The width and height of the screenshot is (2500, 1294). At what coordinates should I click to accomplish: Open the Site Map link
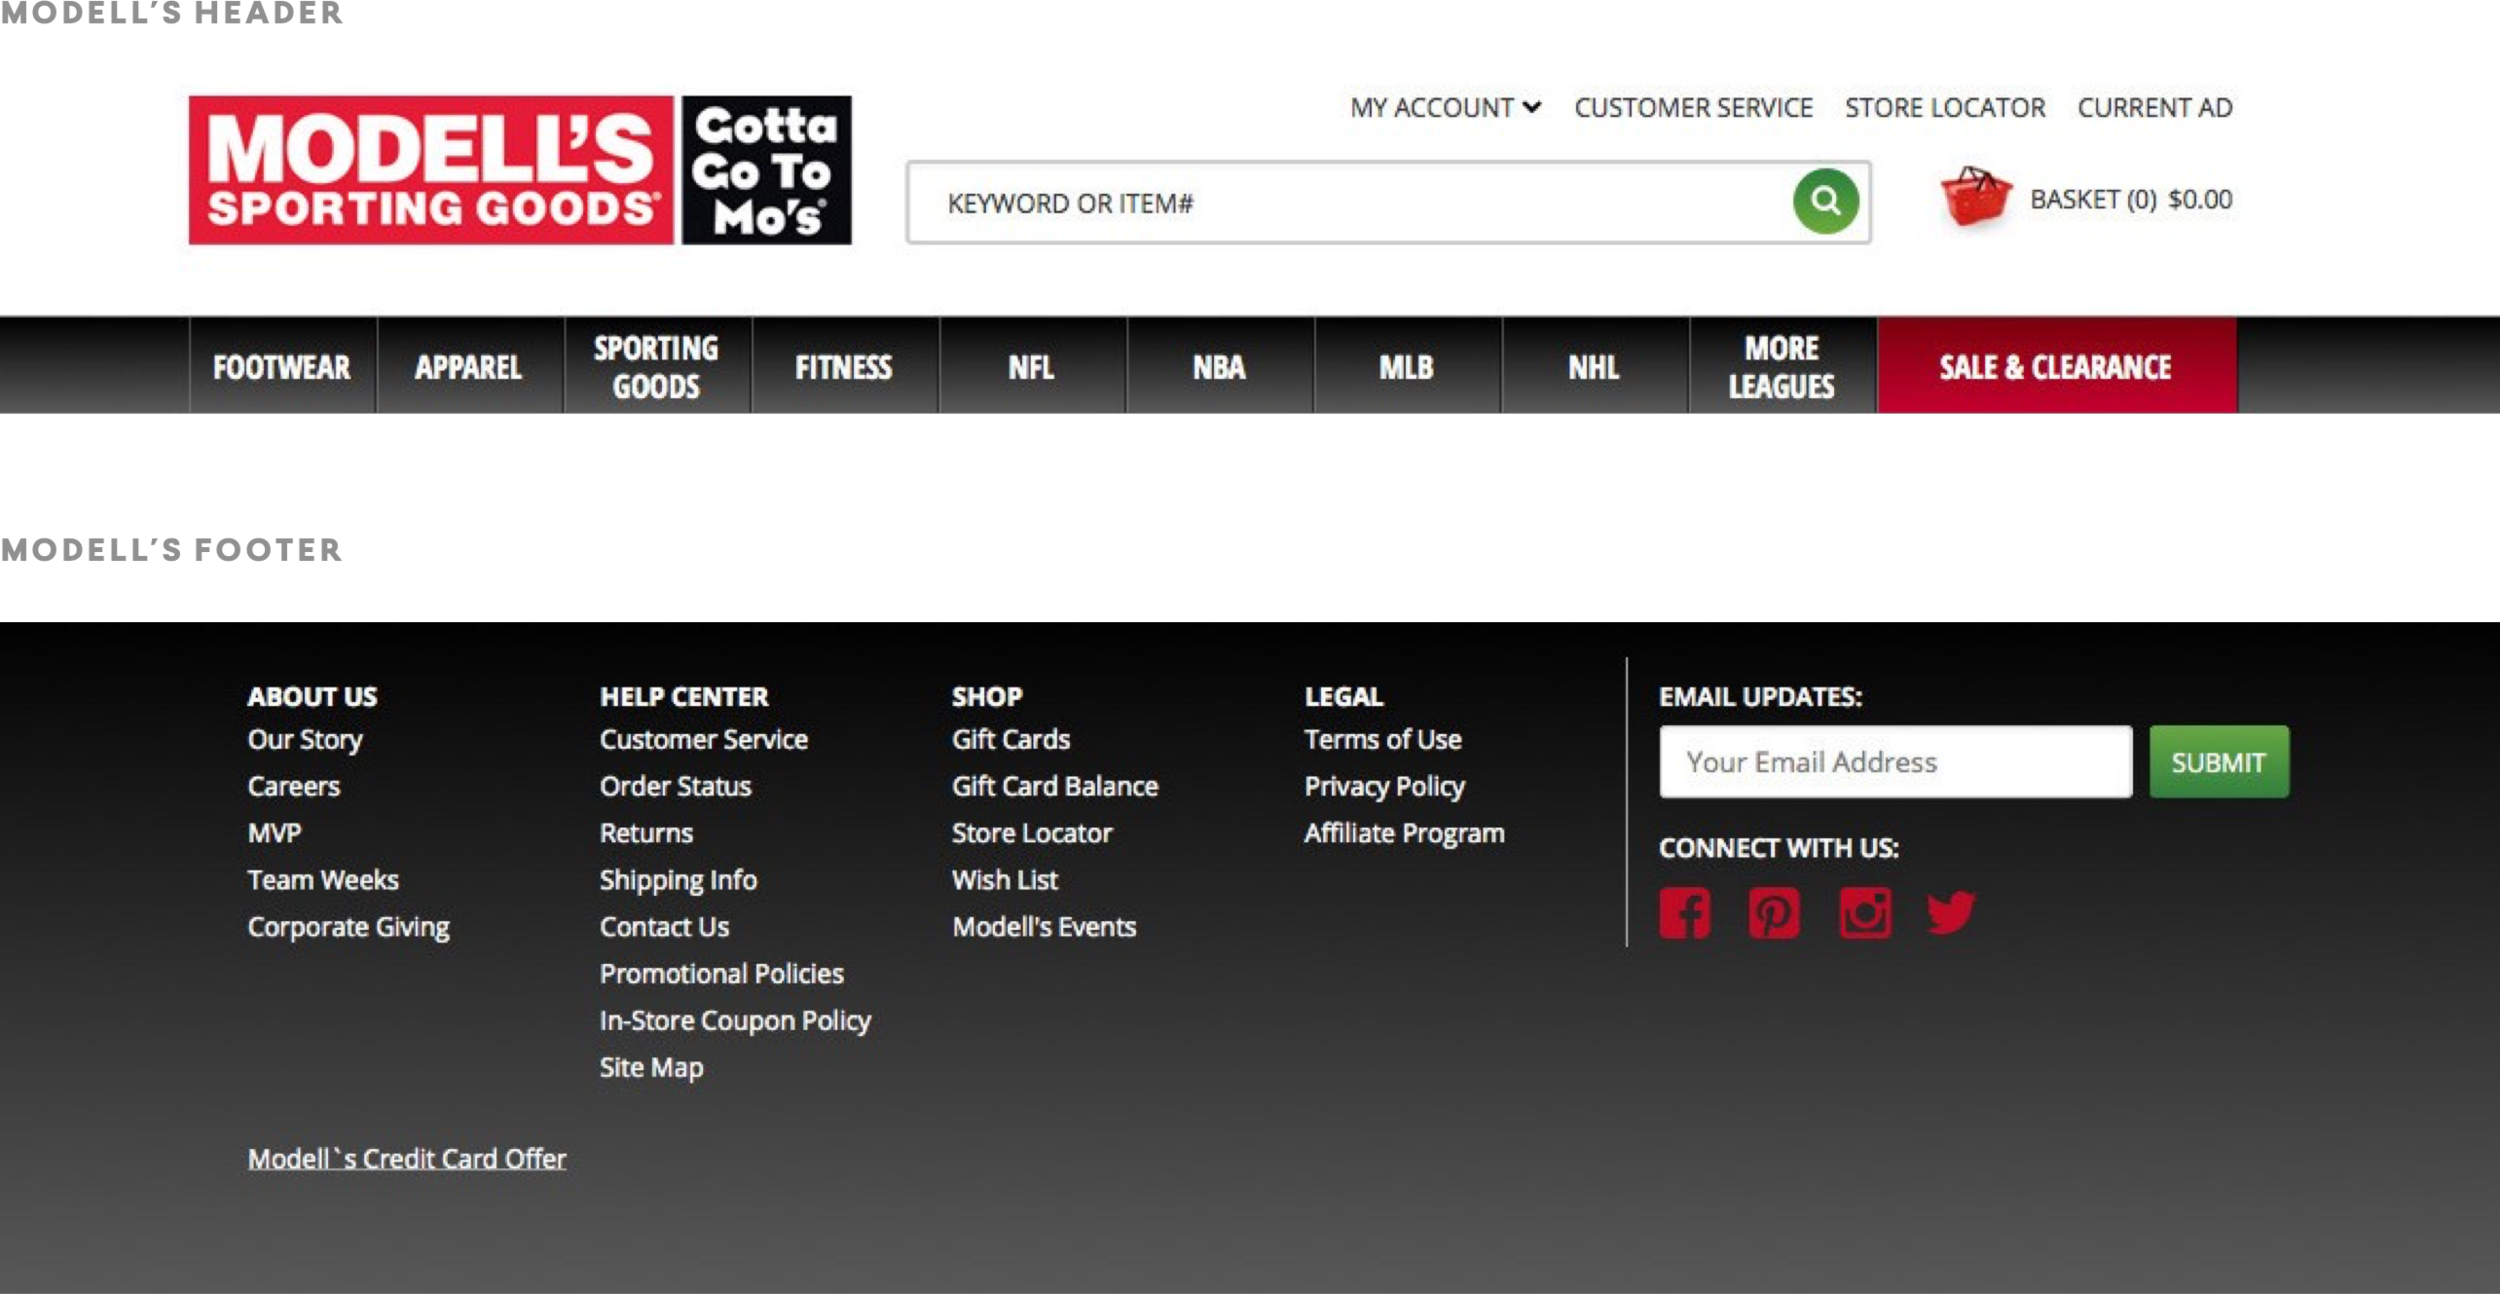click(x=651, y=1068)
